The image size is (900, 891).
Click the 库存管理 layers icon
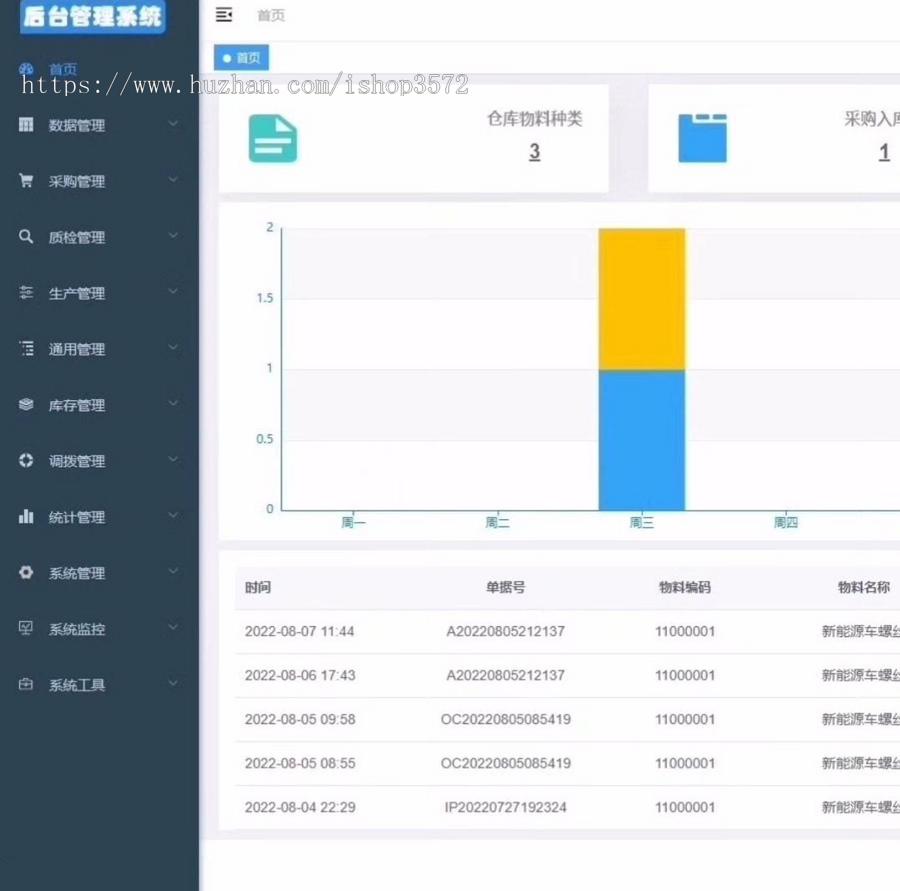tap(26, 404)
